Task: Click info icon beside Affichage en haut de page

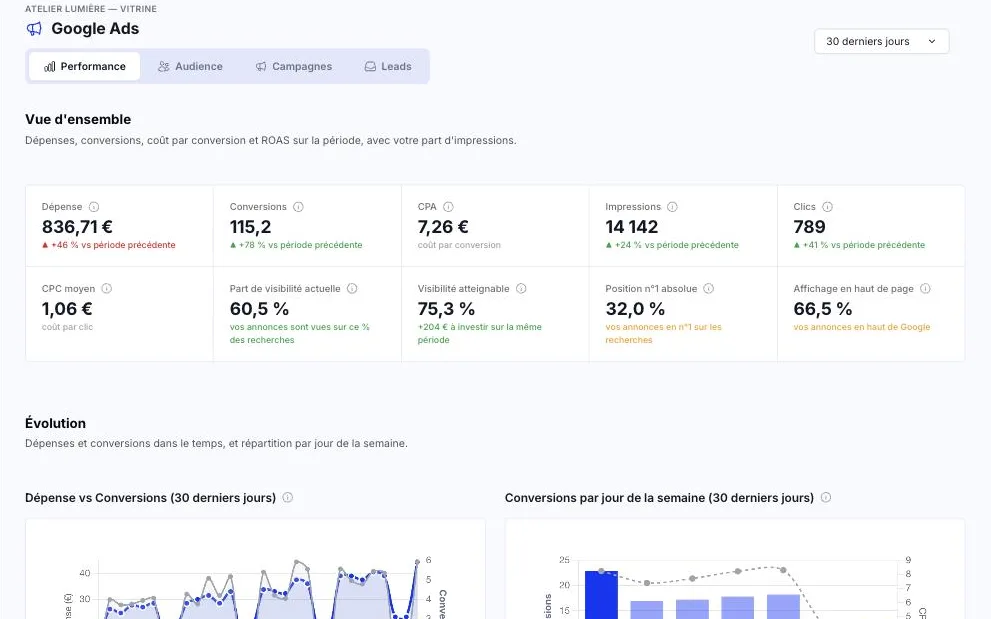Action: pyautogui.click(x=925, y=288)
